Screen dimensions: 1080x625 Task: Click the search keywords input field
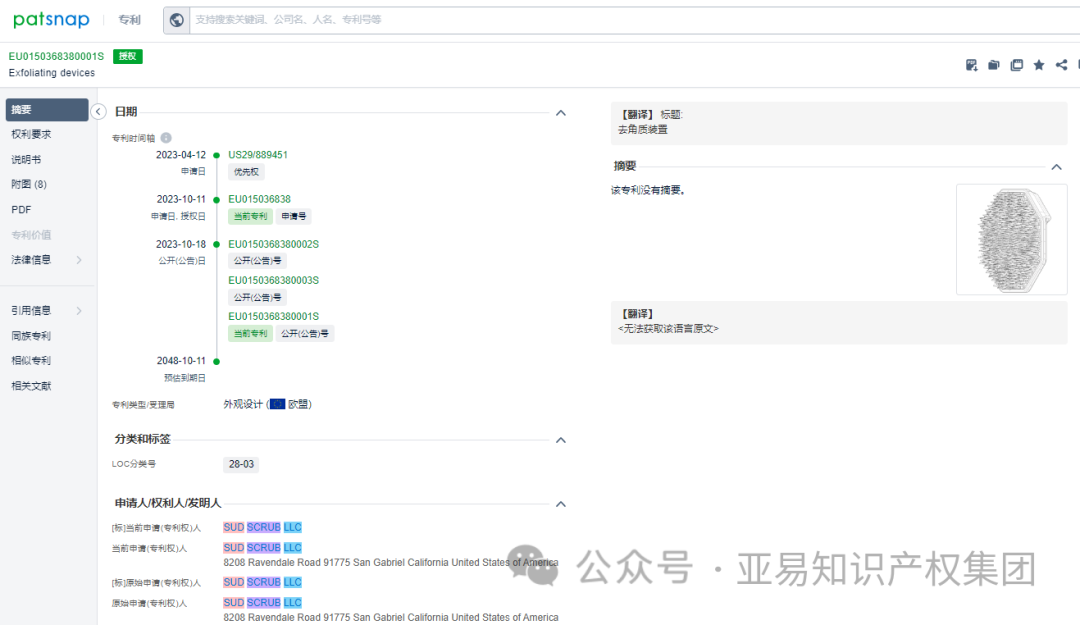click(634, 20)
